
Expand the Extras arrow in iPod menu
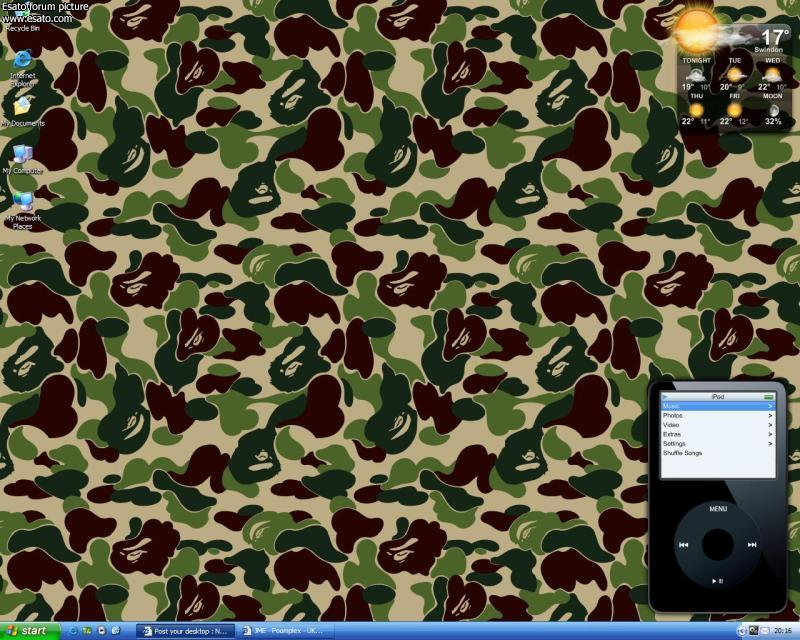[x=770, y=434]
